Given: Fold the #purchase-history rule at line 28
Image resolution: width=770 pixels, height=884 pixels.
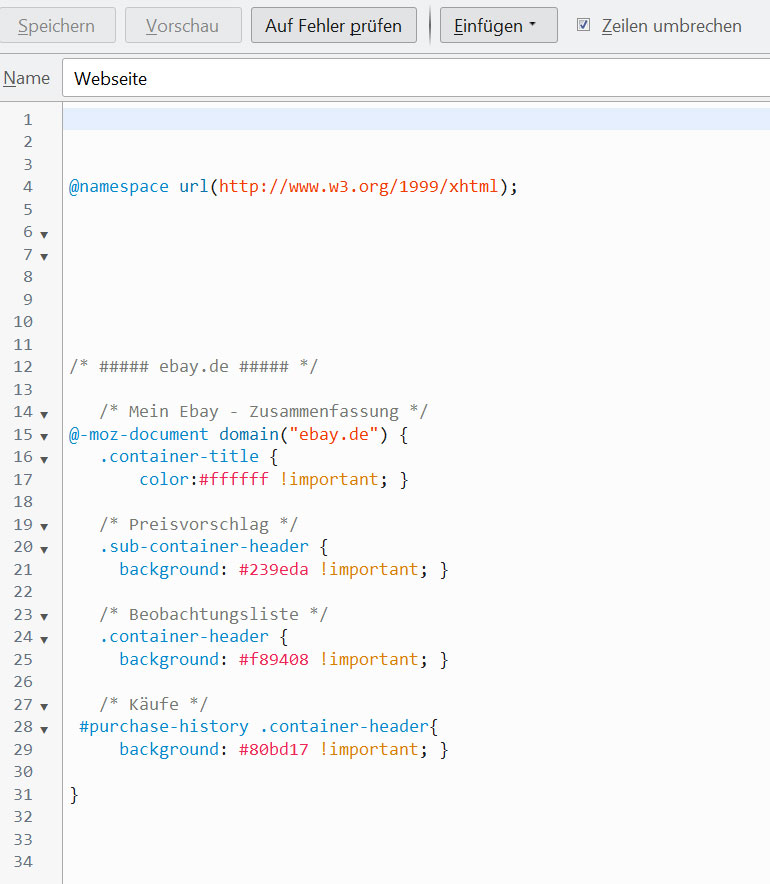Looking at the screenshot, I should pos(44,728).
